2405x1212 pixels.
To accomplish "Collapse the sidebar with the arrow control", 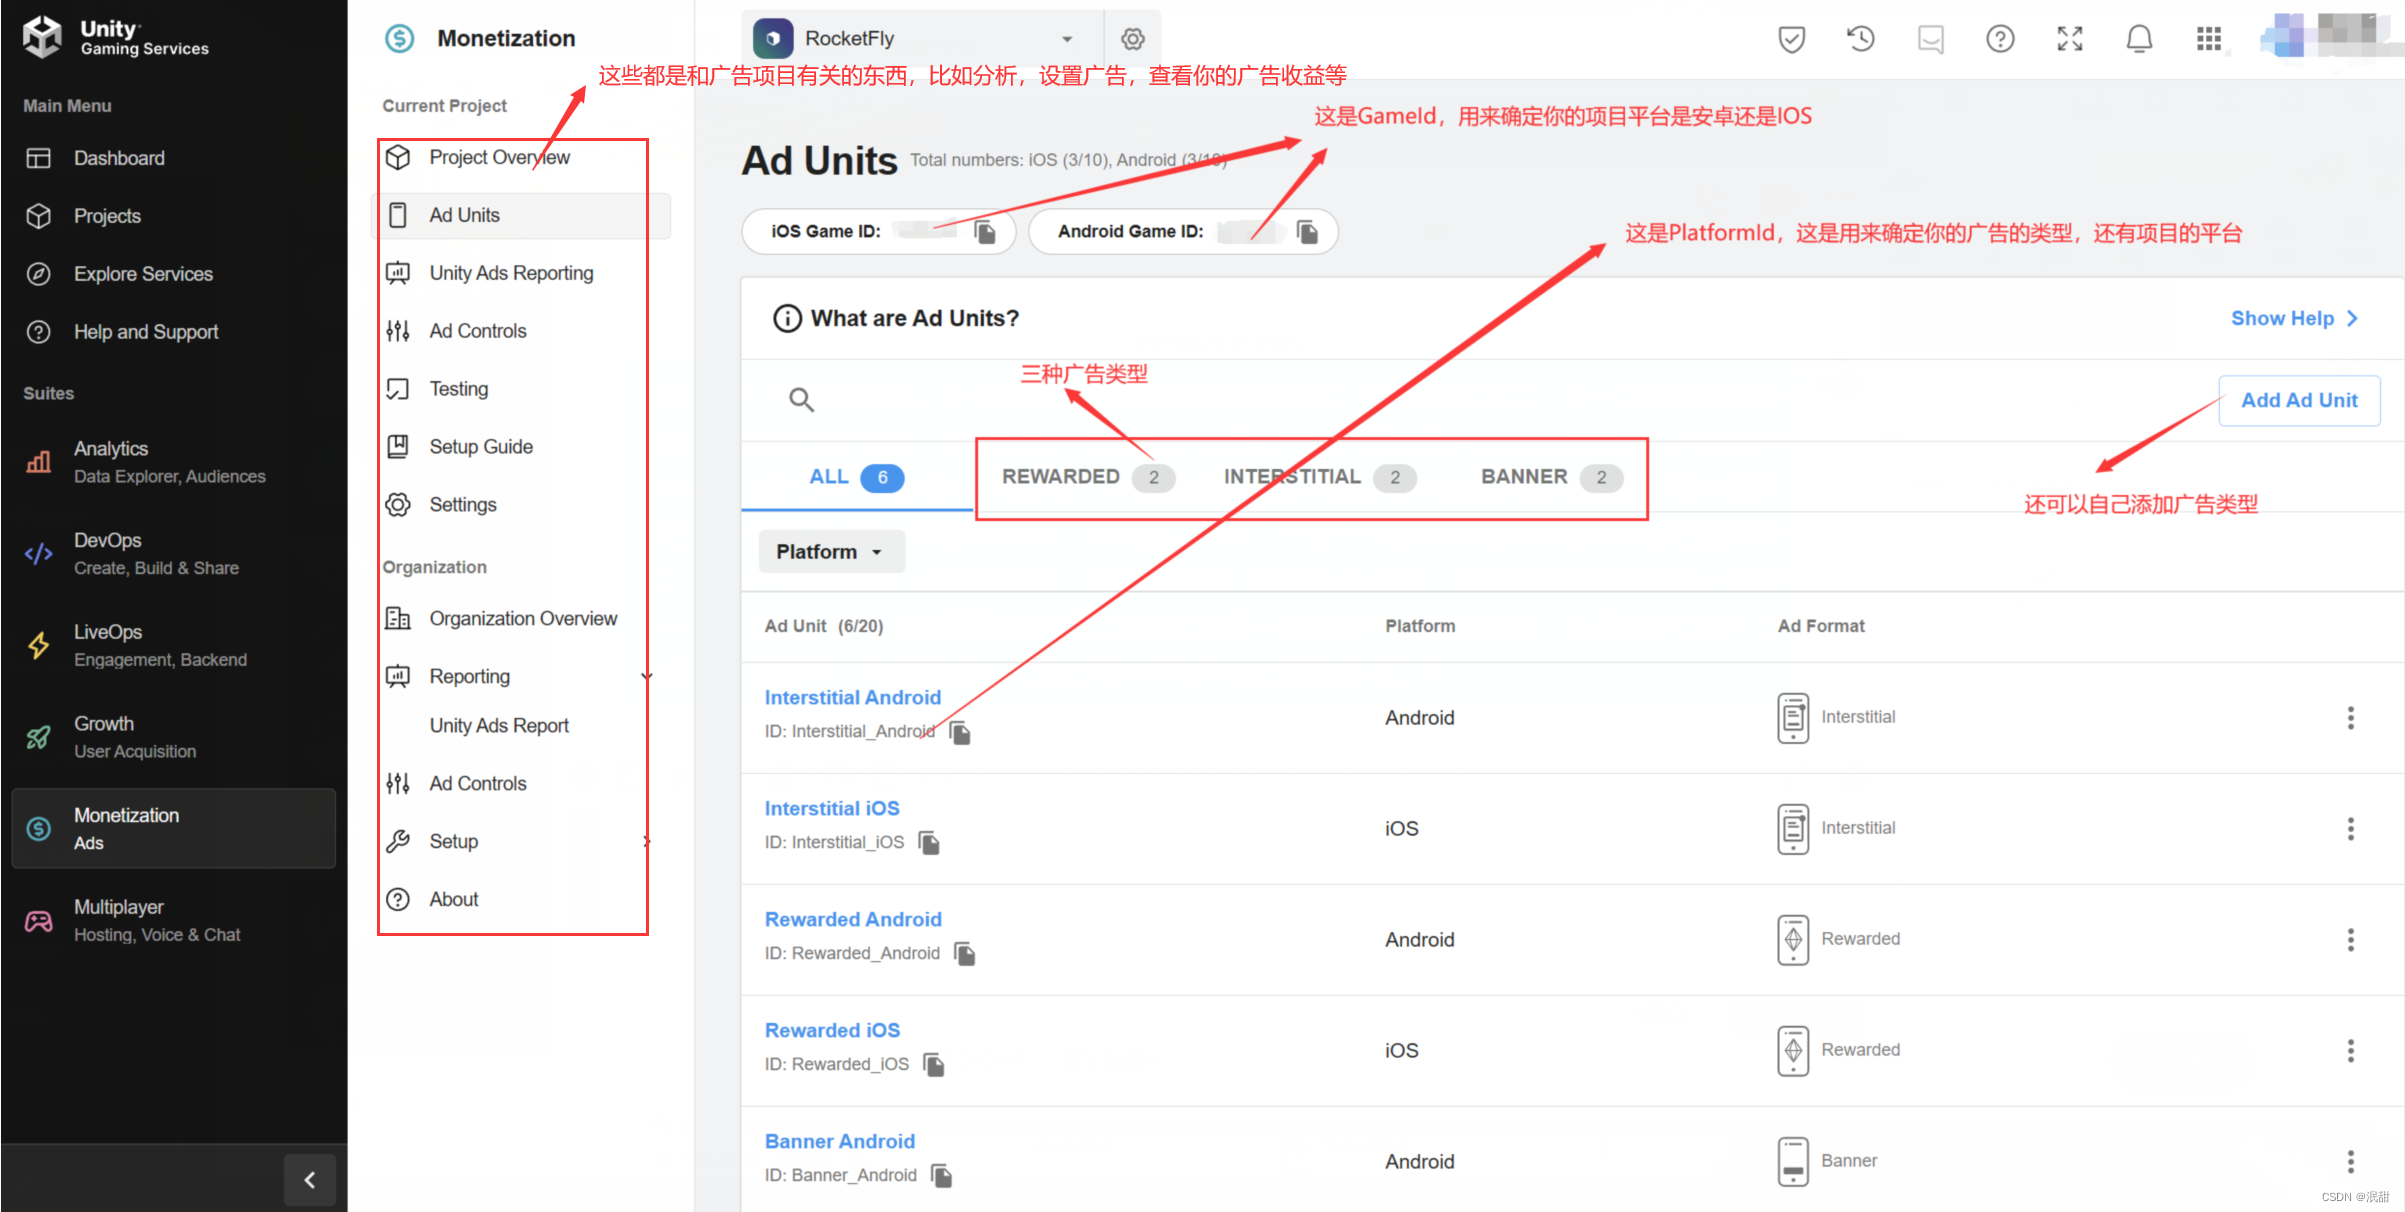I will click(x=309, y=1180).
